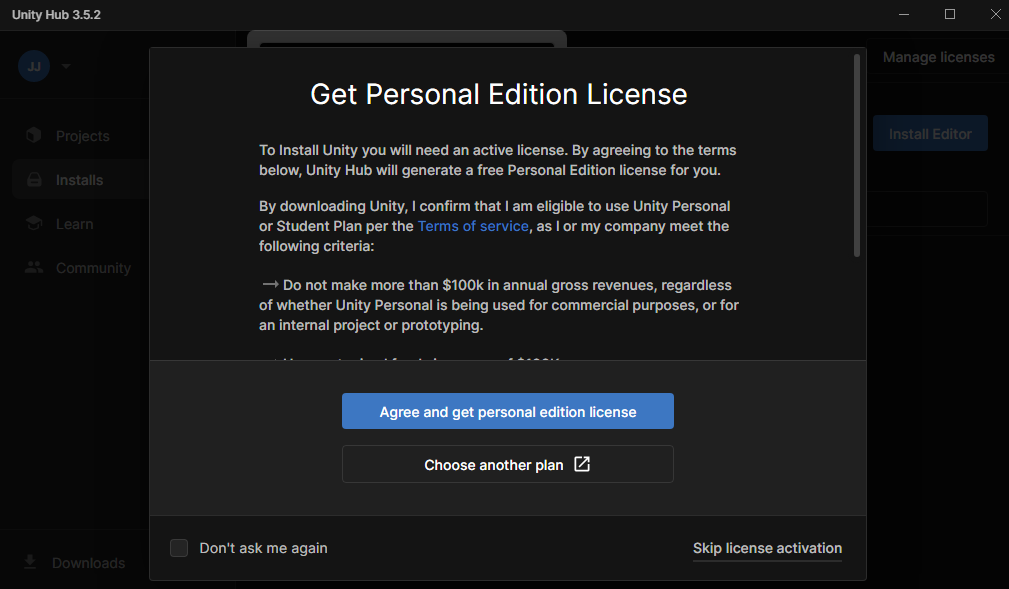
Task: Open external link icon on Choose another plan
Action: click(x=582, y=464)
